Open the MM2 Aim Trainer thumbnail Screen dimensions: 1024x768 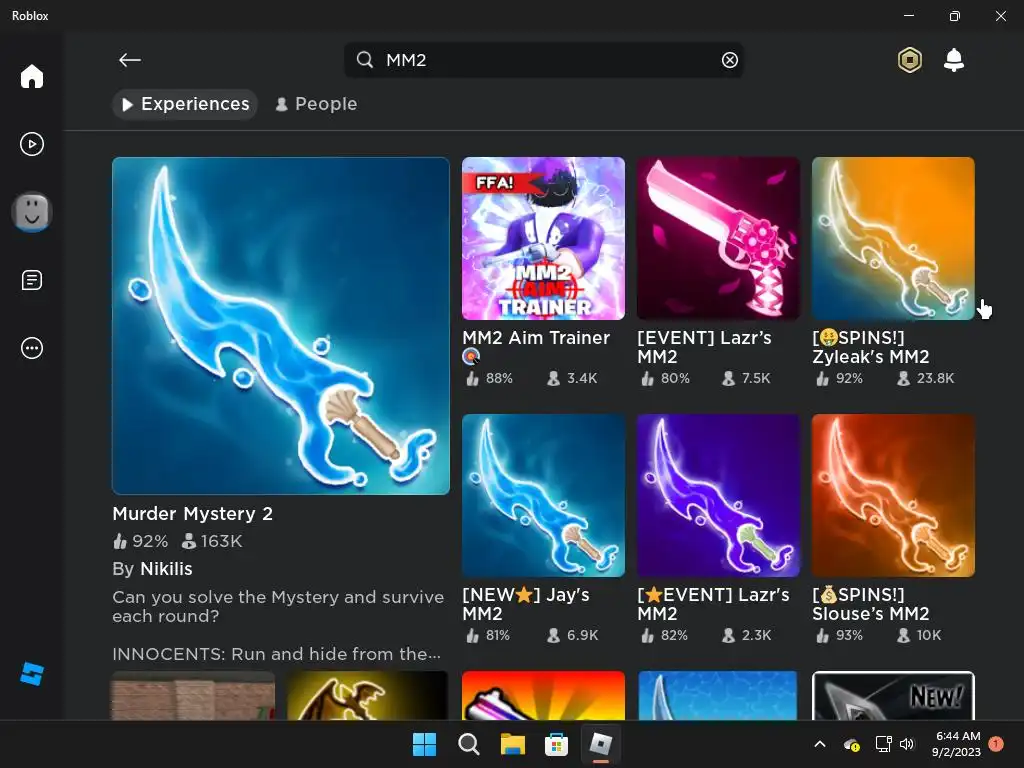543,238
